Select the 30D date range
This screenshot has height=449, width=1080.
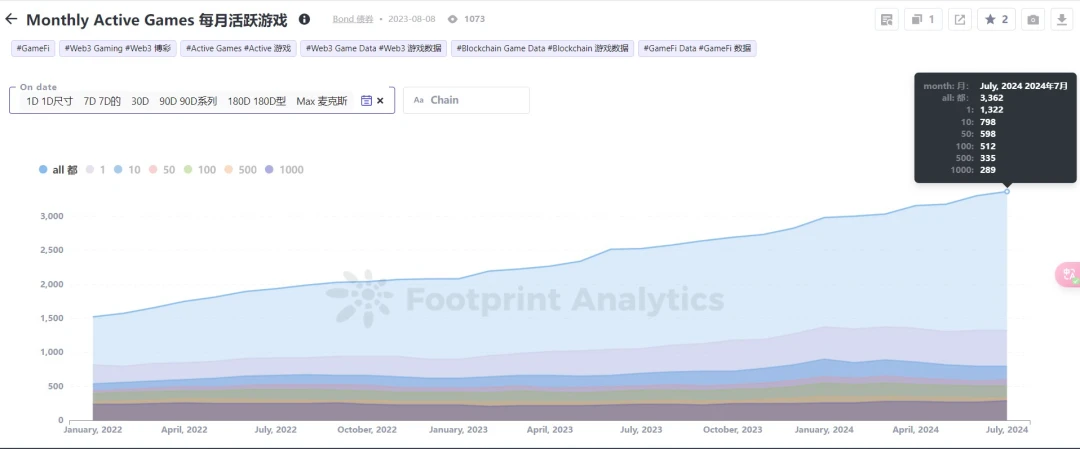point(140,101)
